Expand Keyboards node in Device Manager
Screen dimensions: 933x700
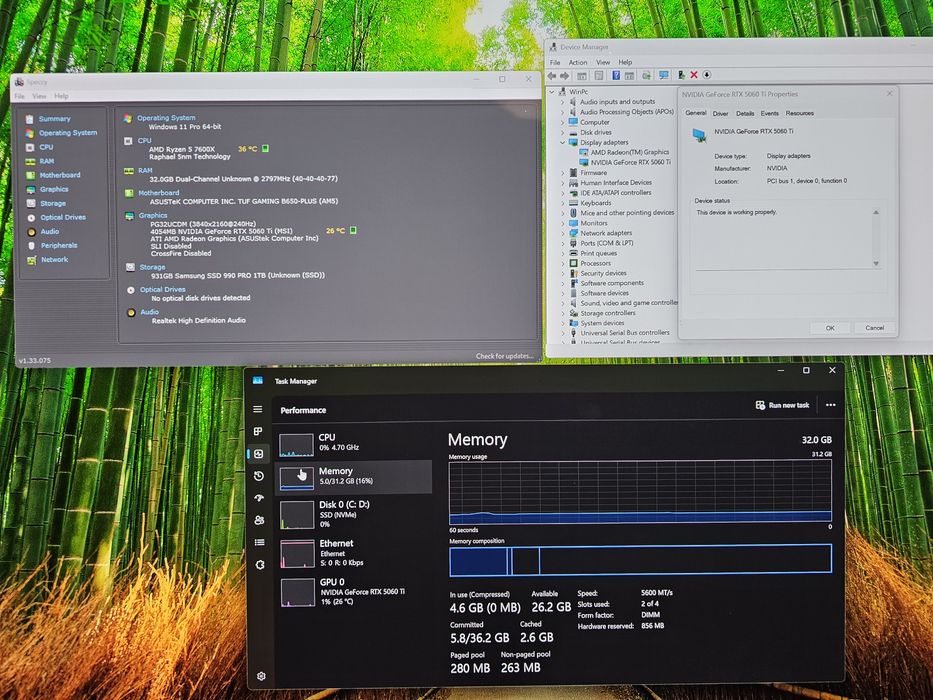563,203
